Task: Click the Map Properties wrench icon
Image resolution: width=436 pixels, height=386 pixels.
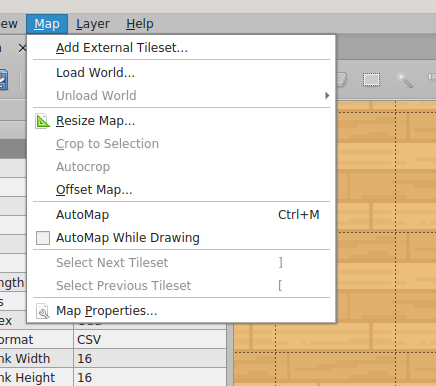Action: point(43,311)
